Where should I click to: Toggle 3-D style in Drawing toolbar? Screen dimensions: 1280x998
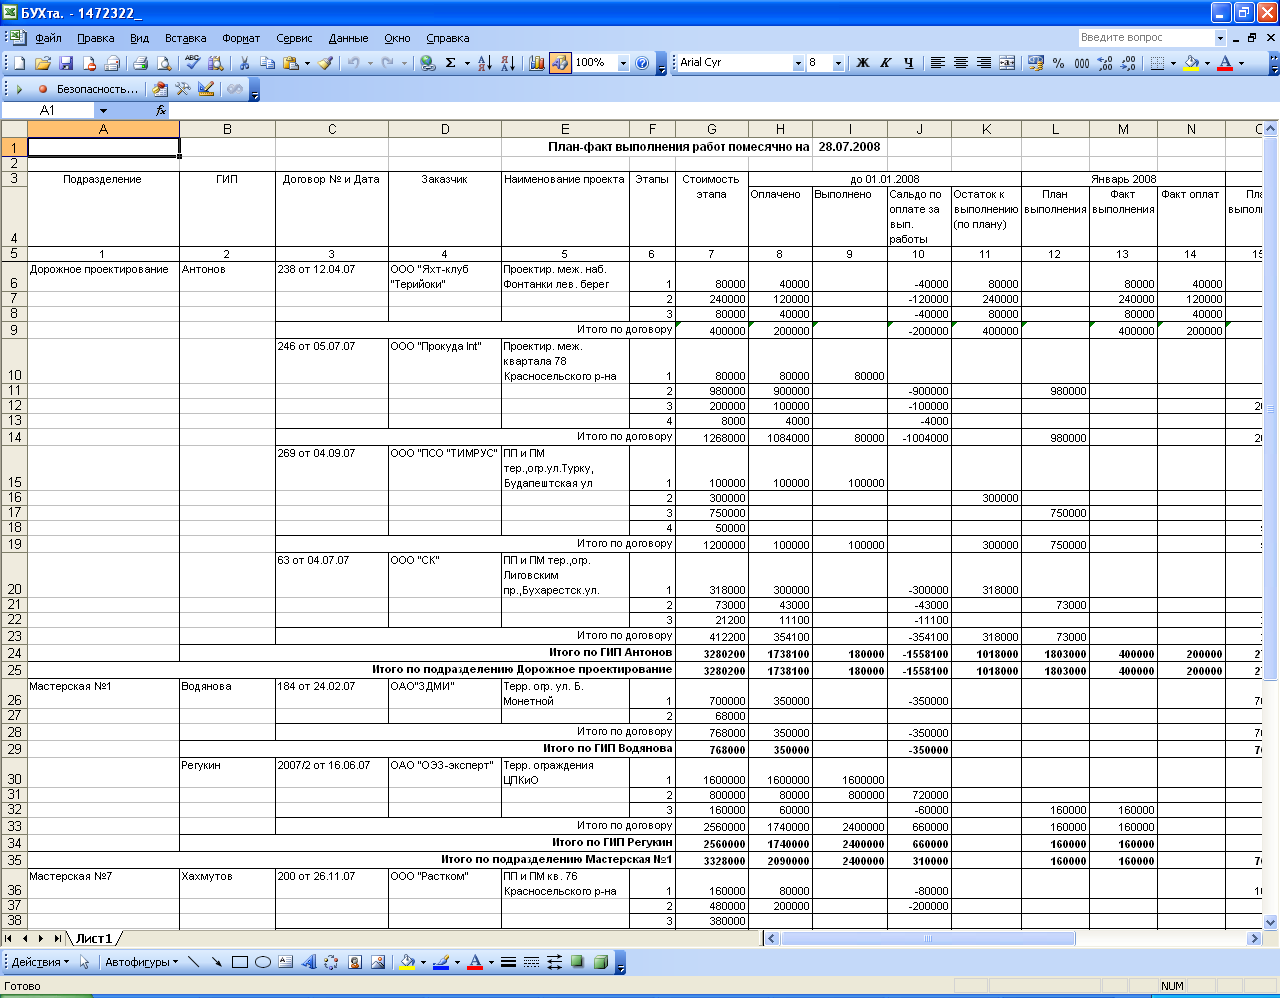601,962
